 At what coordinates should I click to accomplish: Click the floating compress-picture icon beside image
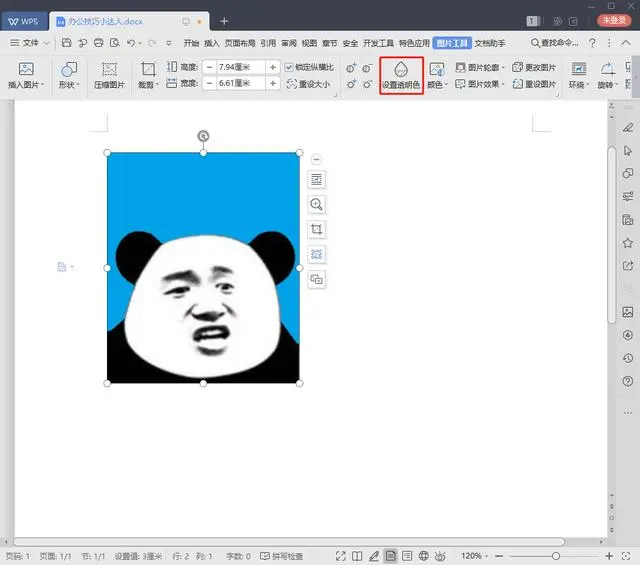(316, 254)
